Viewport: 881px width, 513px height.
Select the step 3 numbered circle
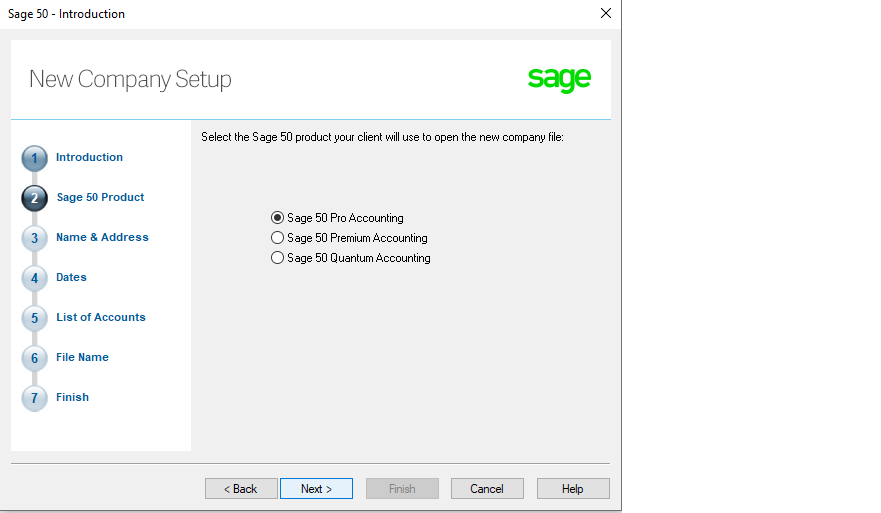click(34, 238)
